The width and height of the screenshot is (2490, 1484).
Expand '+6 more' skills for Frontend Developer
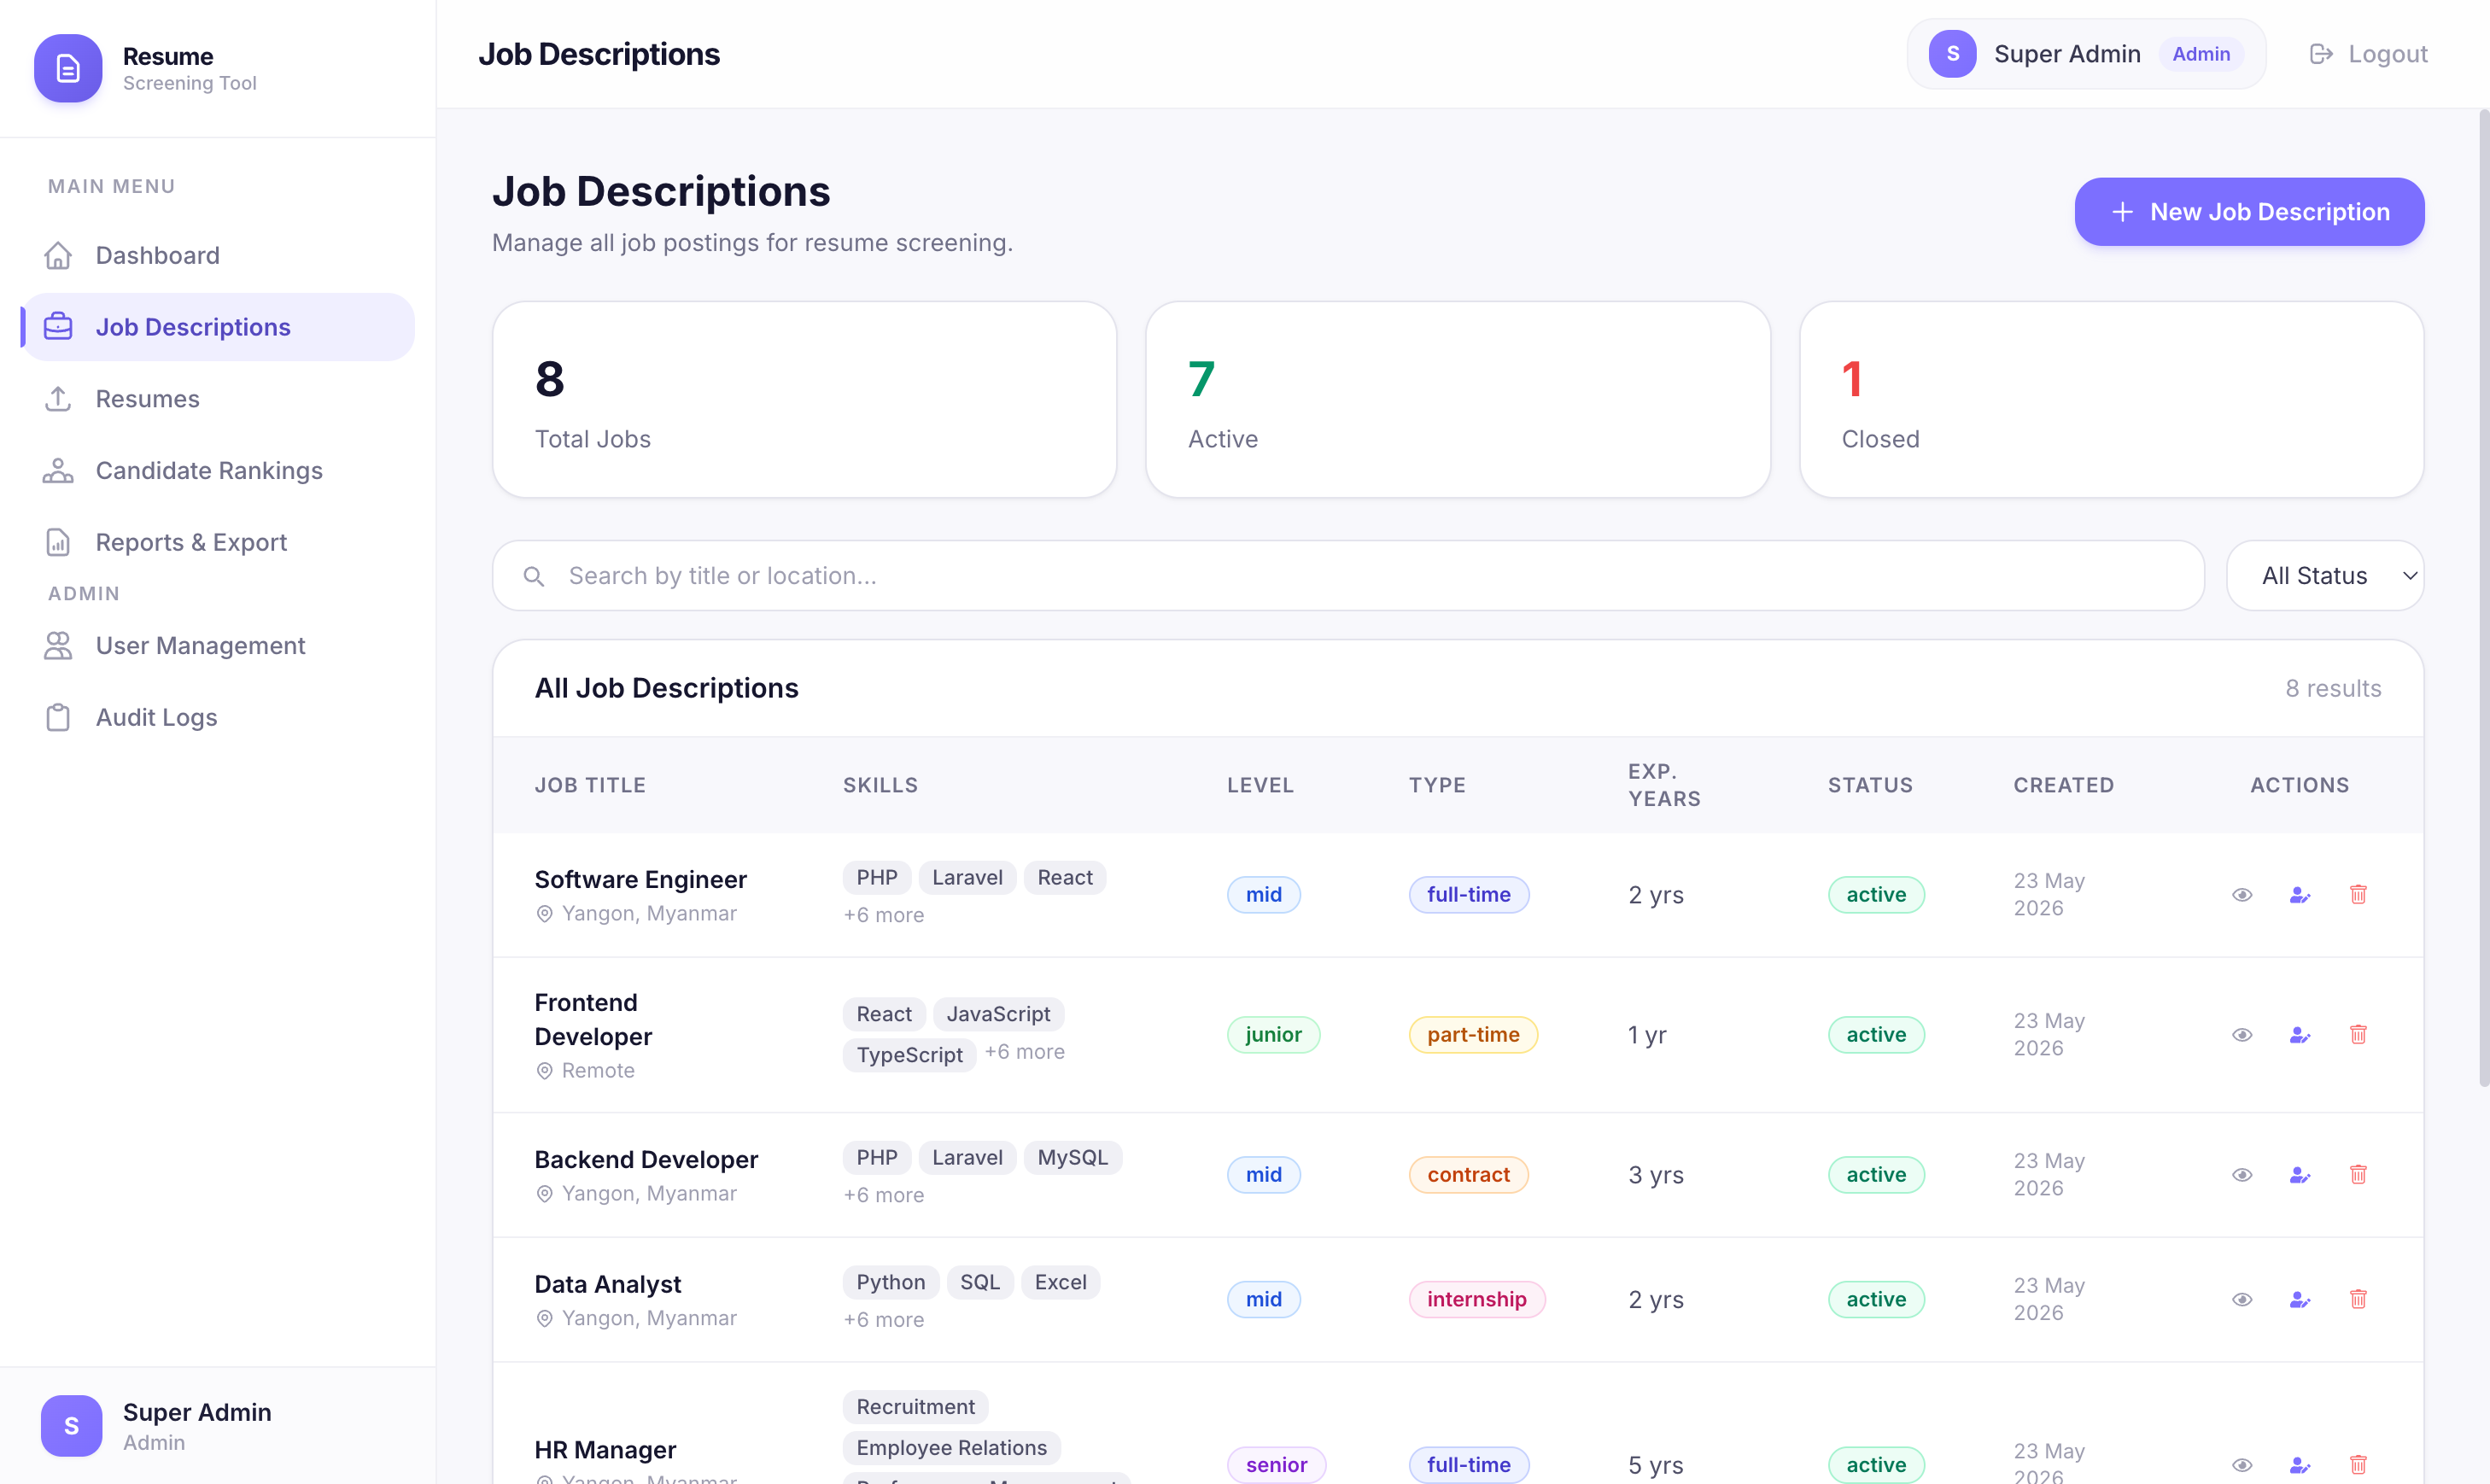[1024, 1052]
